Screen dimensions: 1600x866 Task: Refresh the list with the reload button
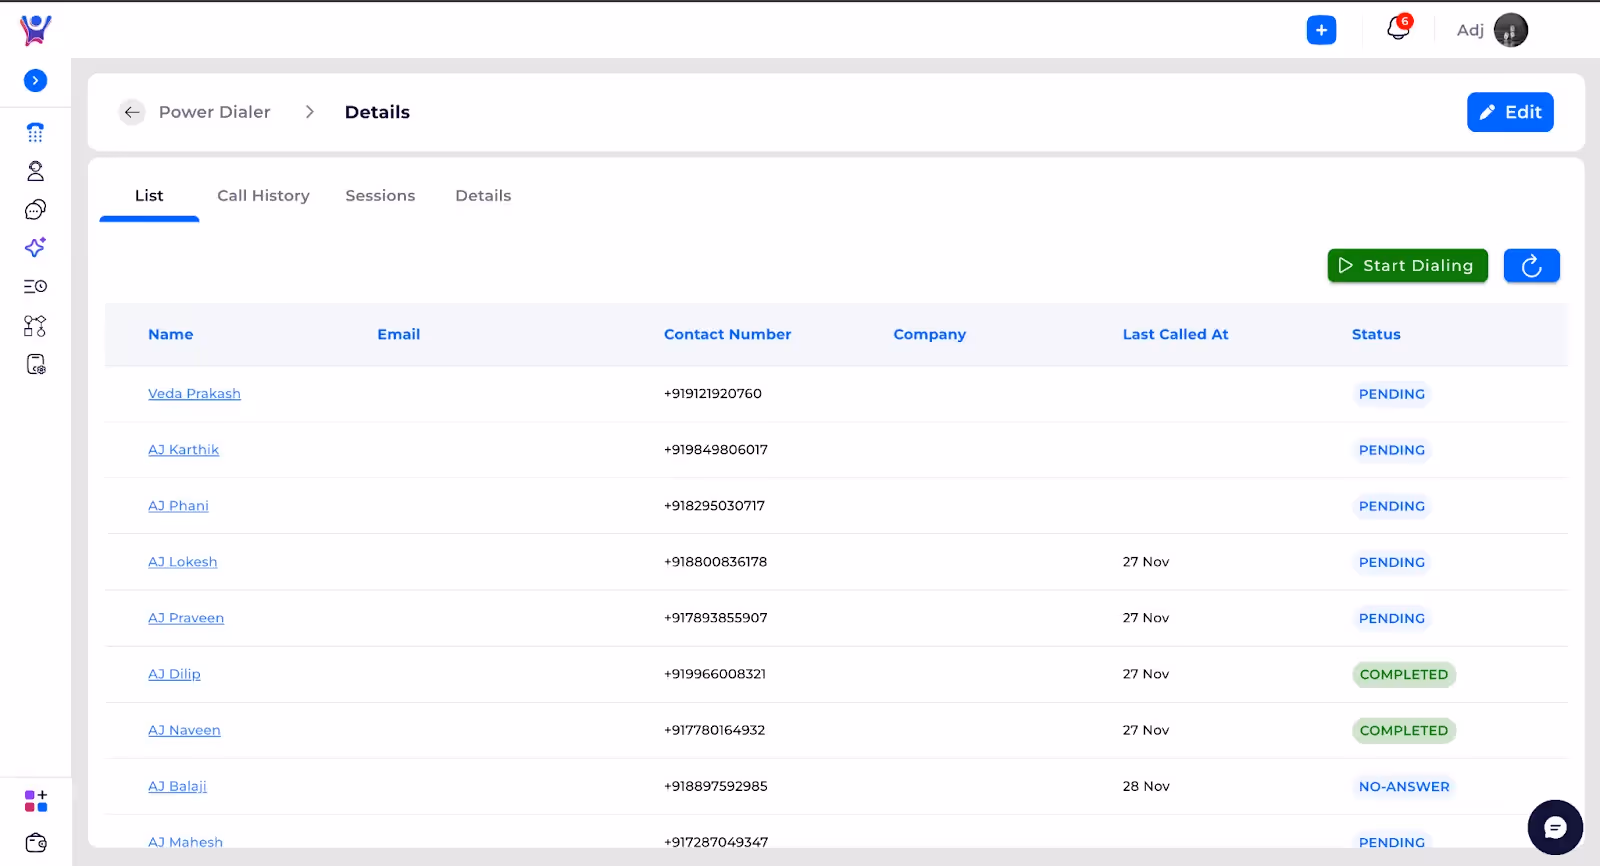(1531, 266)
